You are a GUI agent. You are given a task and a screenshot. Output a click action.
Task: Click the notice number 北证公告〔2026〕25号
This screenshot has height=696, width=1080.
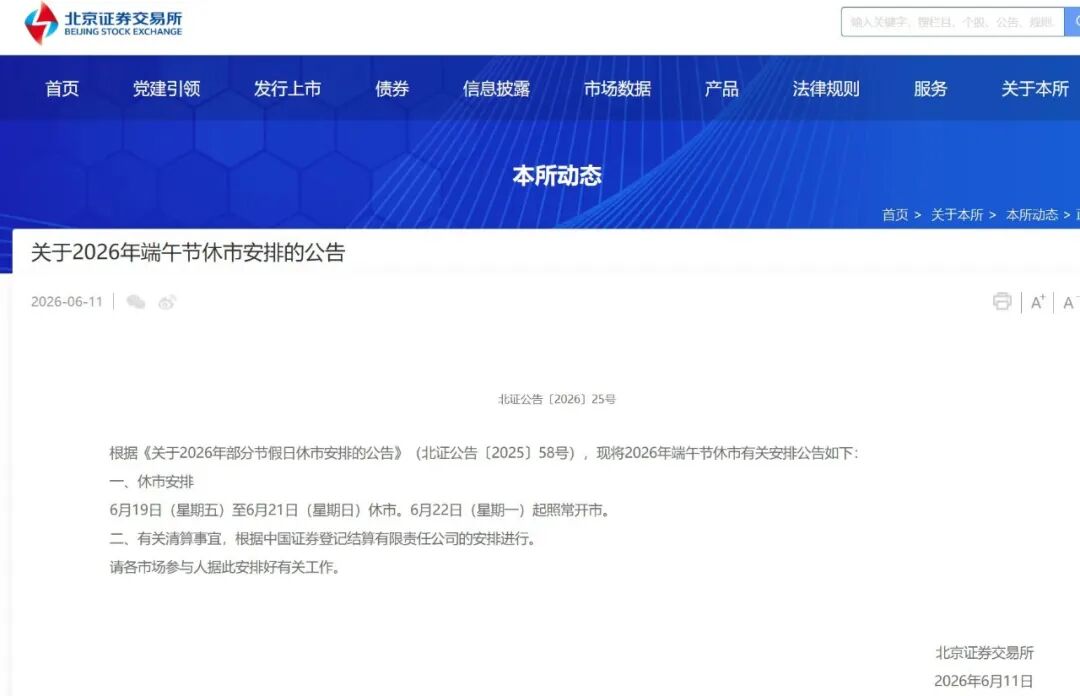coord(557,399)
